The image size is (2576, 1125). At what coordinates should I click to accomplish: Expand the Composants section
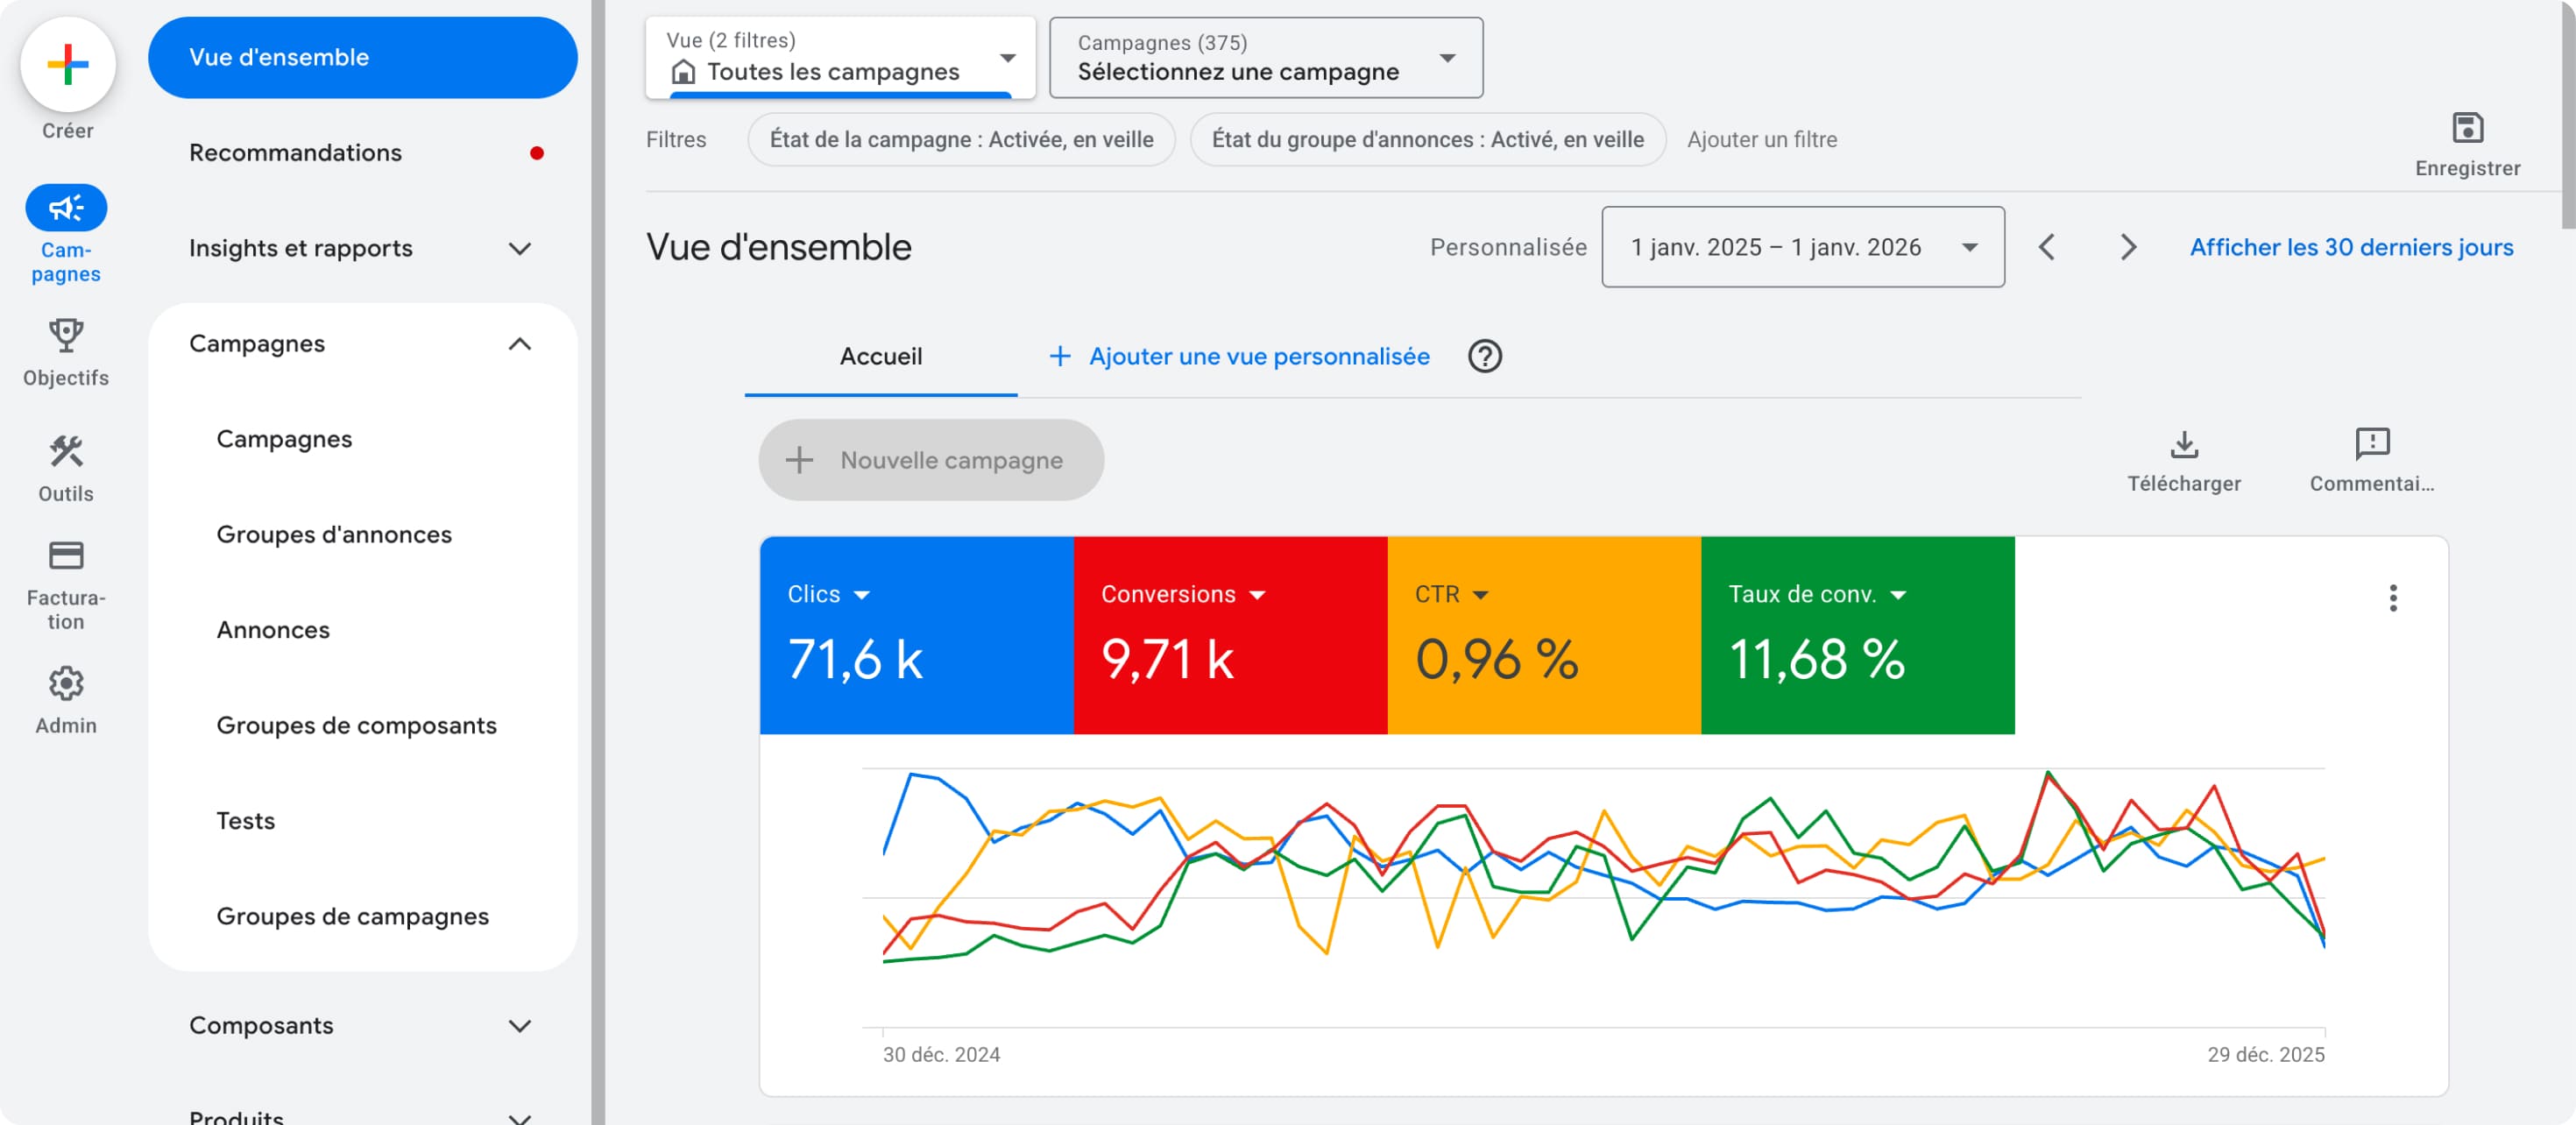point(519,1026)
